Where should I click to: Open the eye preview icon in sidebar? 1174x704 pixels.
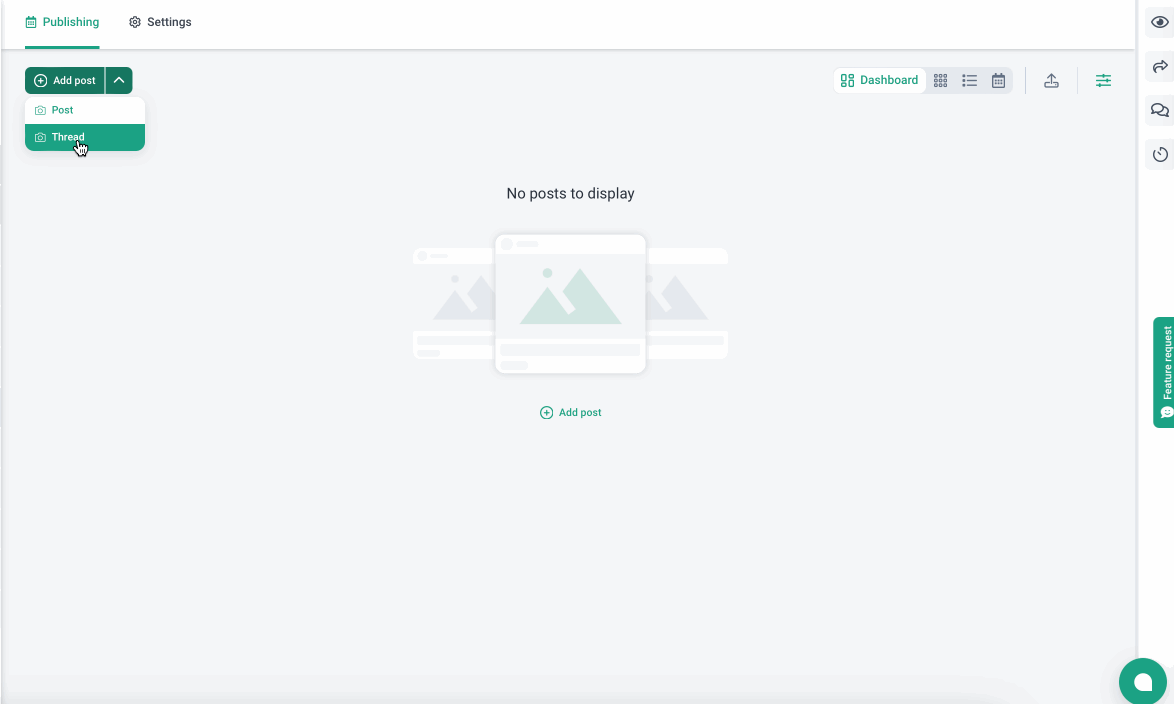[1159, 23]
